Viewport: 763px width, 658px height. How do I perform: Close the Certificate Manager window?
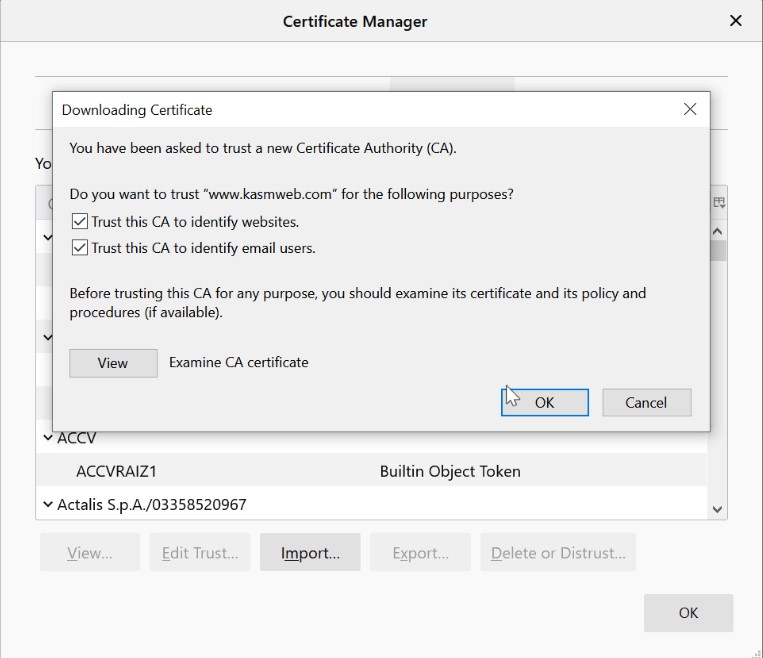tap(736, 20)
